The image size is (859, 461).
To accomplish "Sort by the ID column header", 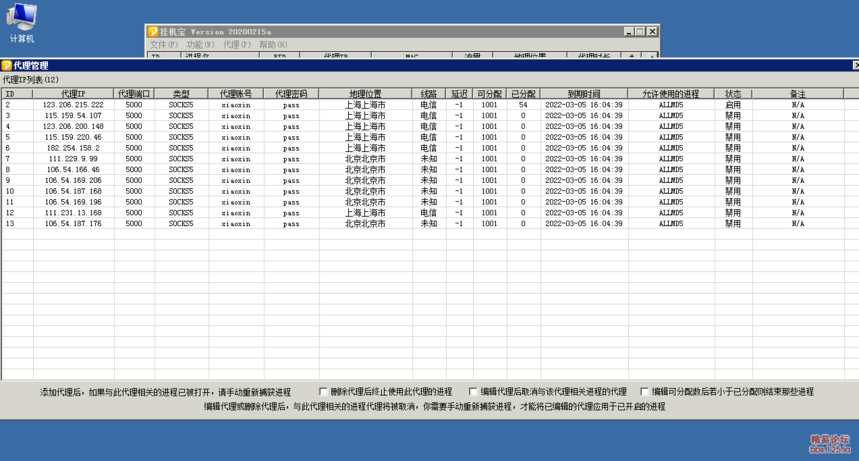I will (x=17, y=94).
